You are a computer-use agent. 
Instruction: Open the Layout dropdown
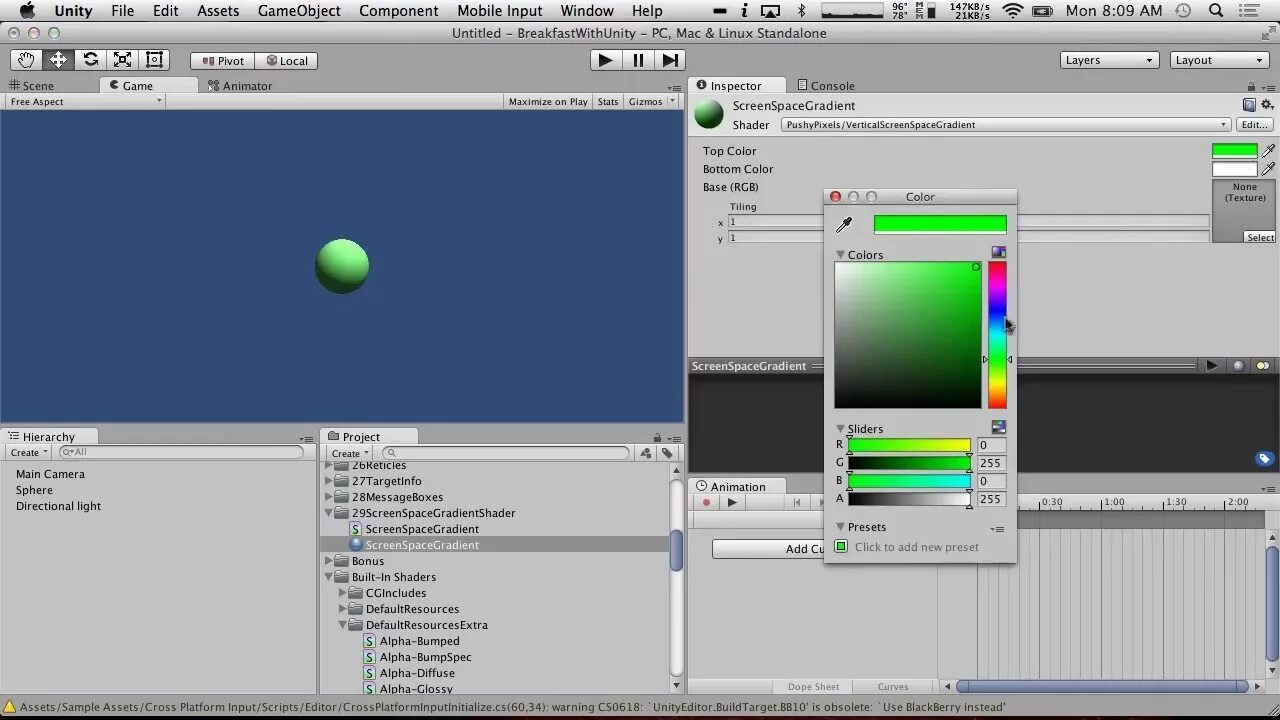click(x=1220, y=60)
